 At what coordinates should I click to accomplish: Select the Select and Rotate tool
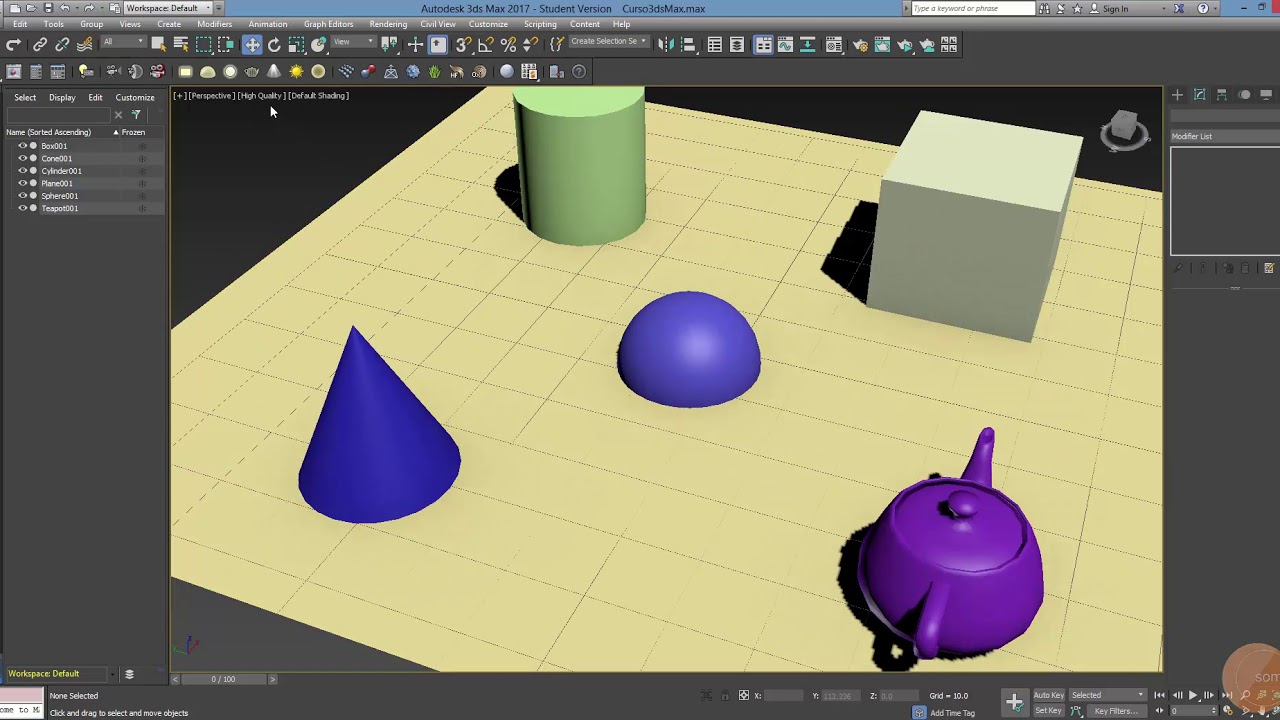(274, 45)
